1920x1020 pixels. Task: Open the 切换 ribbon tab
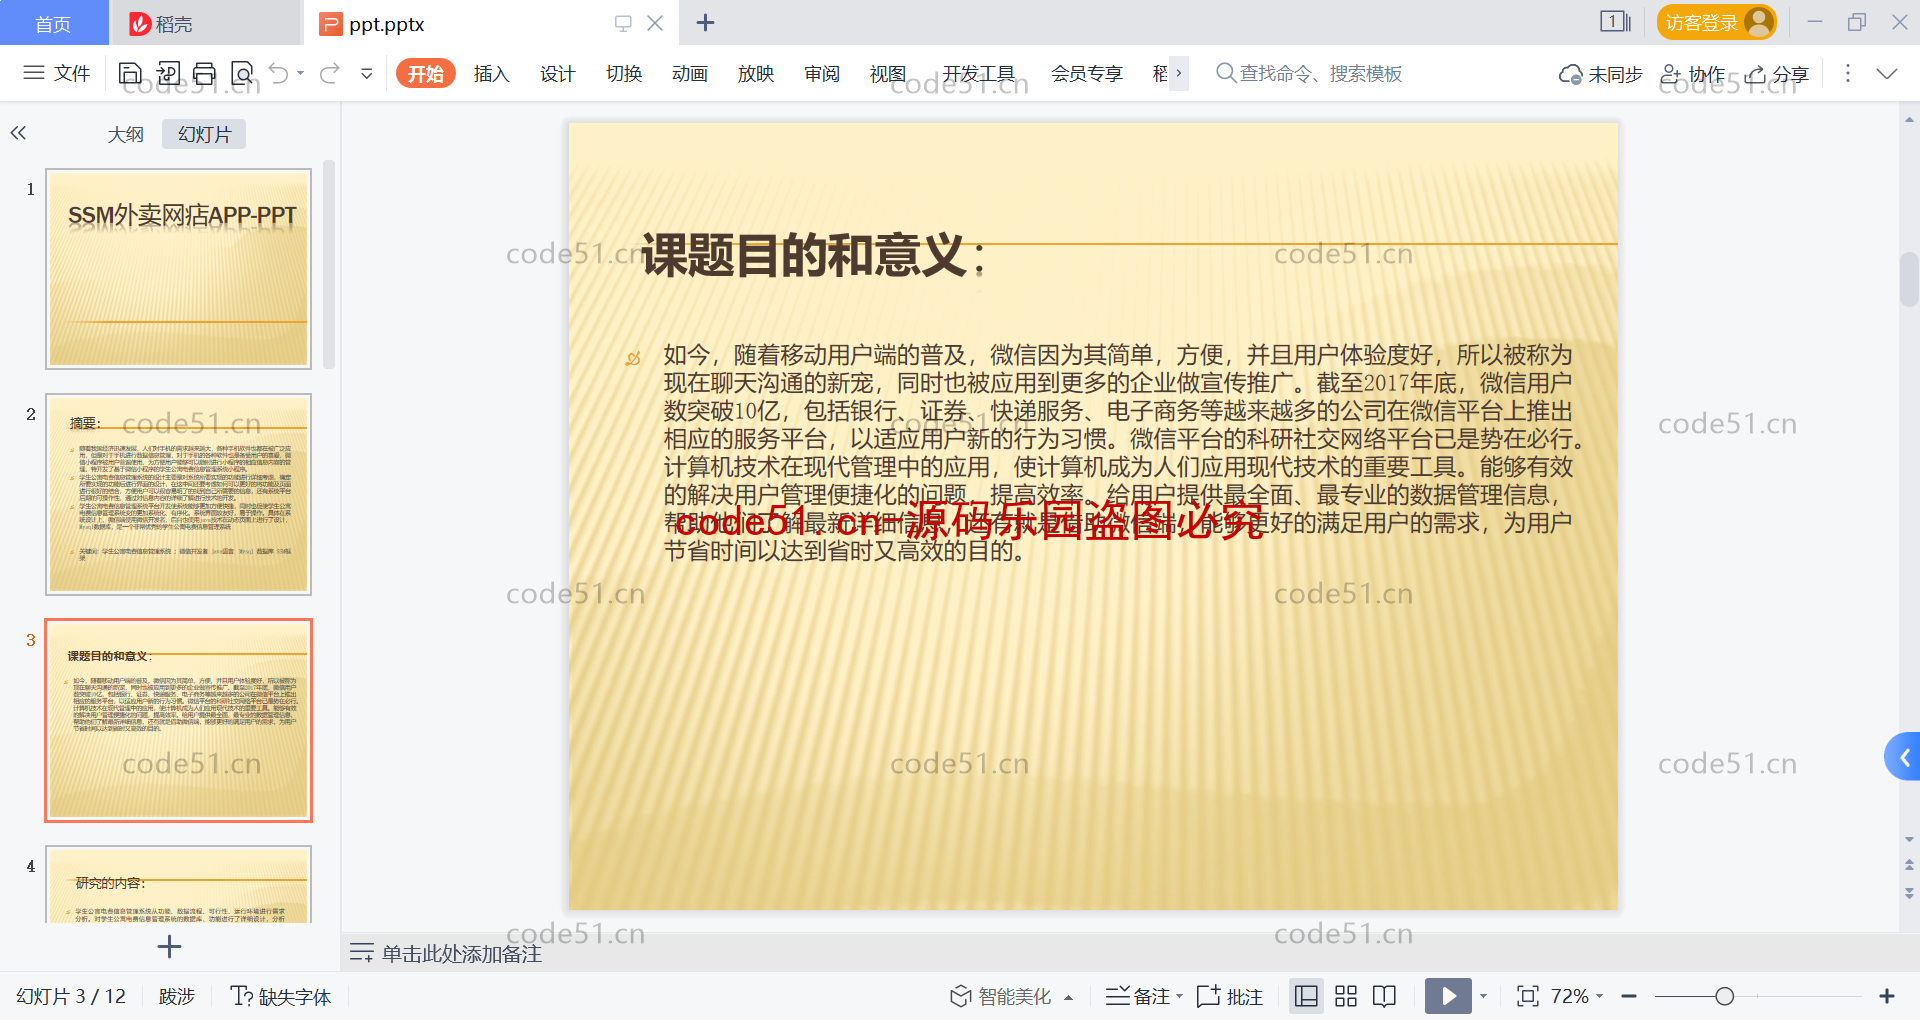coord(623,73)
